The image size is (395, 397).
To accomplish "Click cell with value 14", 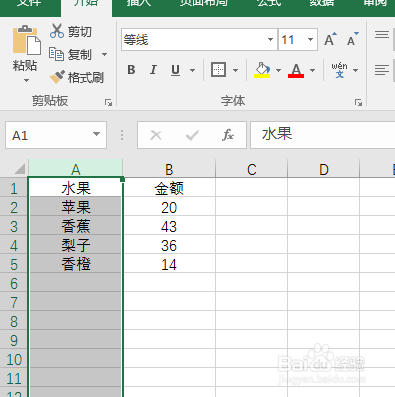I will (169, 264).
